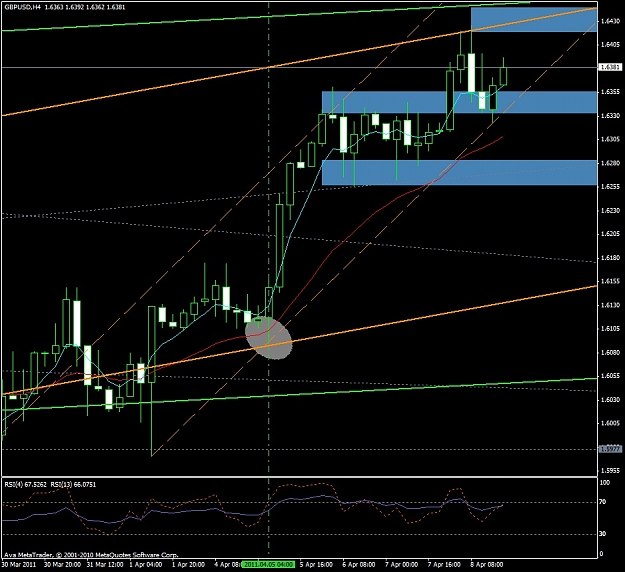Click the 8 Apr 08:00 time label
The image size is (625, 572).
point(487,565)
